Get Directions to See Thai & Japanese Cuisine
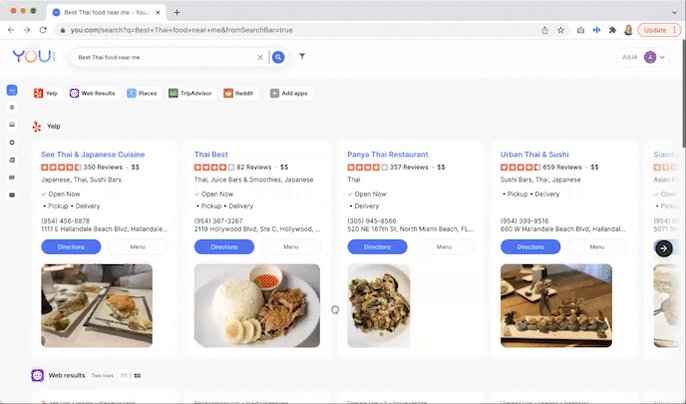 pyautogui.click(x=71, y=247)
